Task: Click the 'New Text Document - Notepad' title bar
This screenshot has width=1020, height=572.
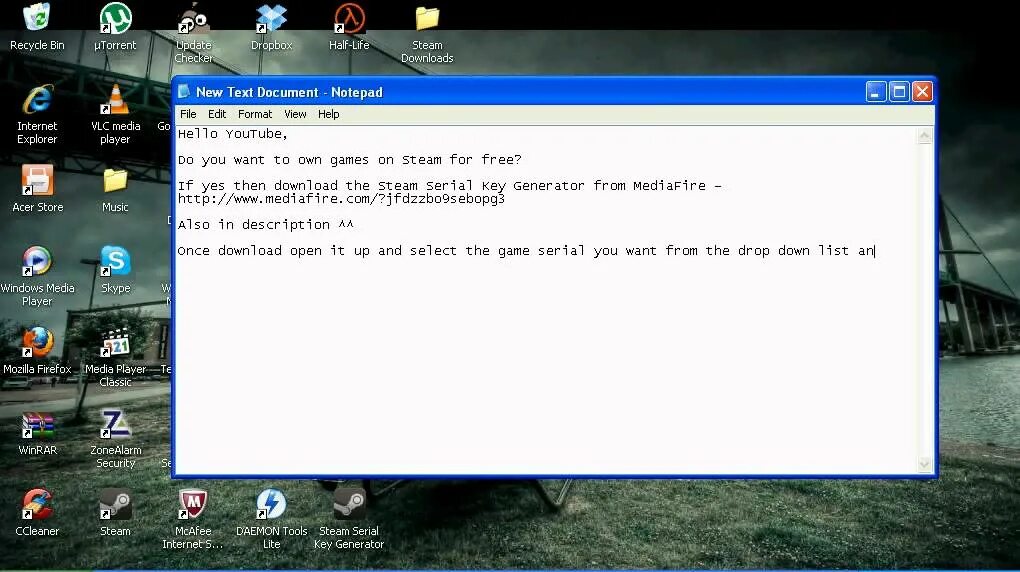Action: click(x=520, y=92)
